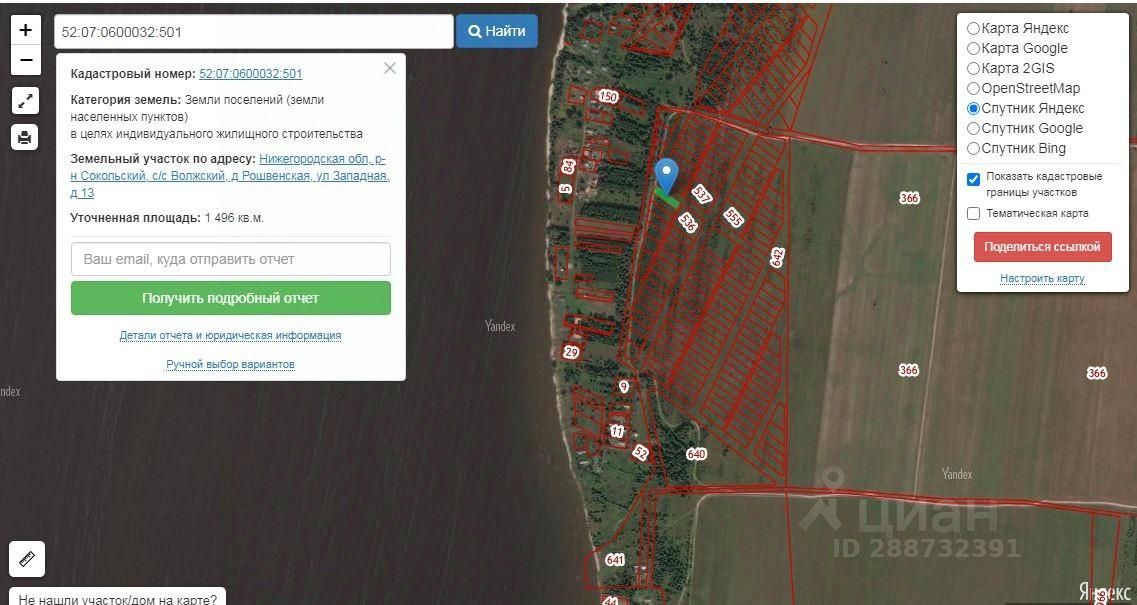This screenshot has width=1137, height=605.
Task: Click cadastral number link 52:07:0600032:501
Action: [x=251, y=74]
